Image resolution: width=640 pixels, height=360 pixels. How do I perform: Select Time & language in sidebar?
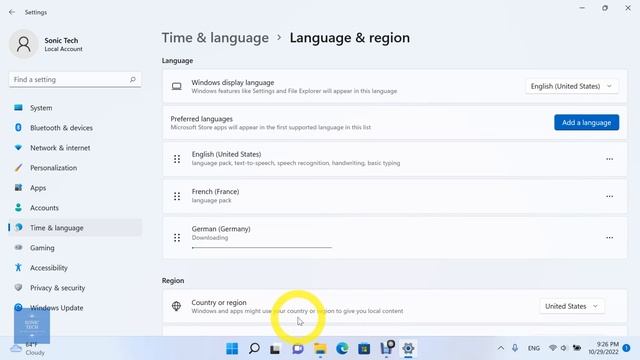75,228
